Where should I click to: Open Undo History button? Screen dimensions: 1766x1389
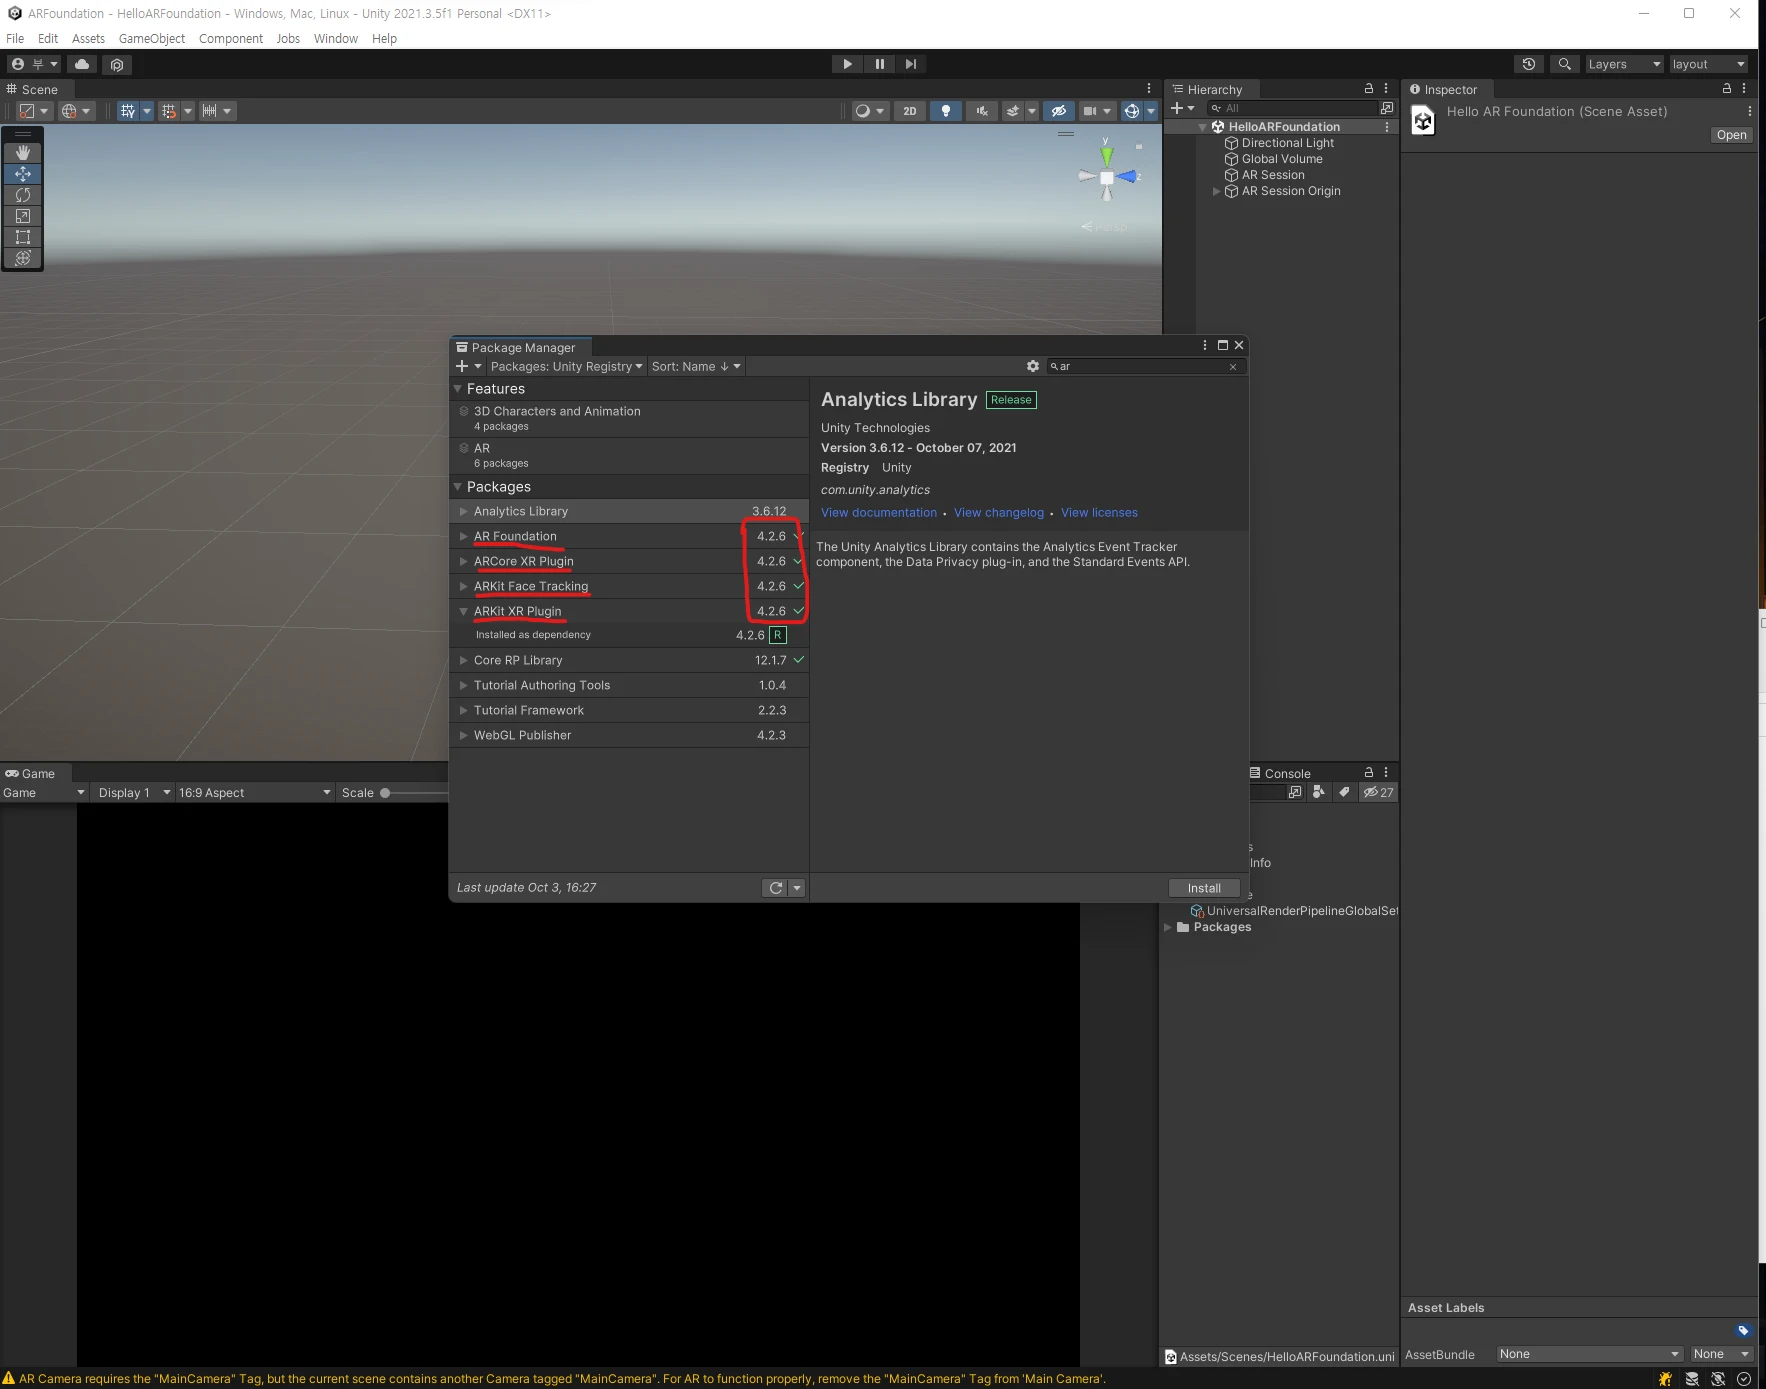(1529, 64)
